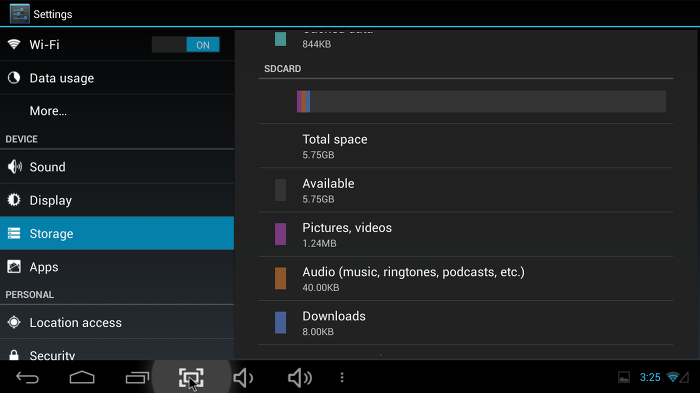The height and width of the screenshot is (393, 700).
Task: Tap the Recent apps button
Action: coord(137,378)
